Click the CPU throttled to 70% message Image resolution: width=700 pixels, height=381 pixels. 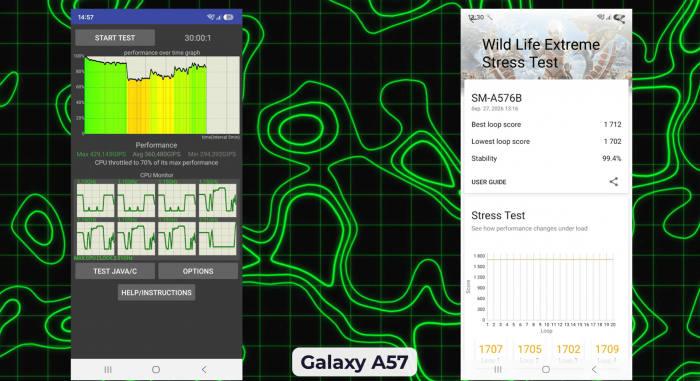156,163
